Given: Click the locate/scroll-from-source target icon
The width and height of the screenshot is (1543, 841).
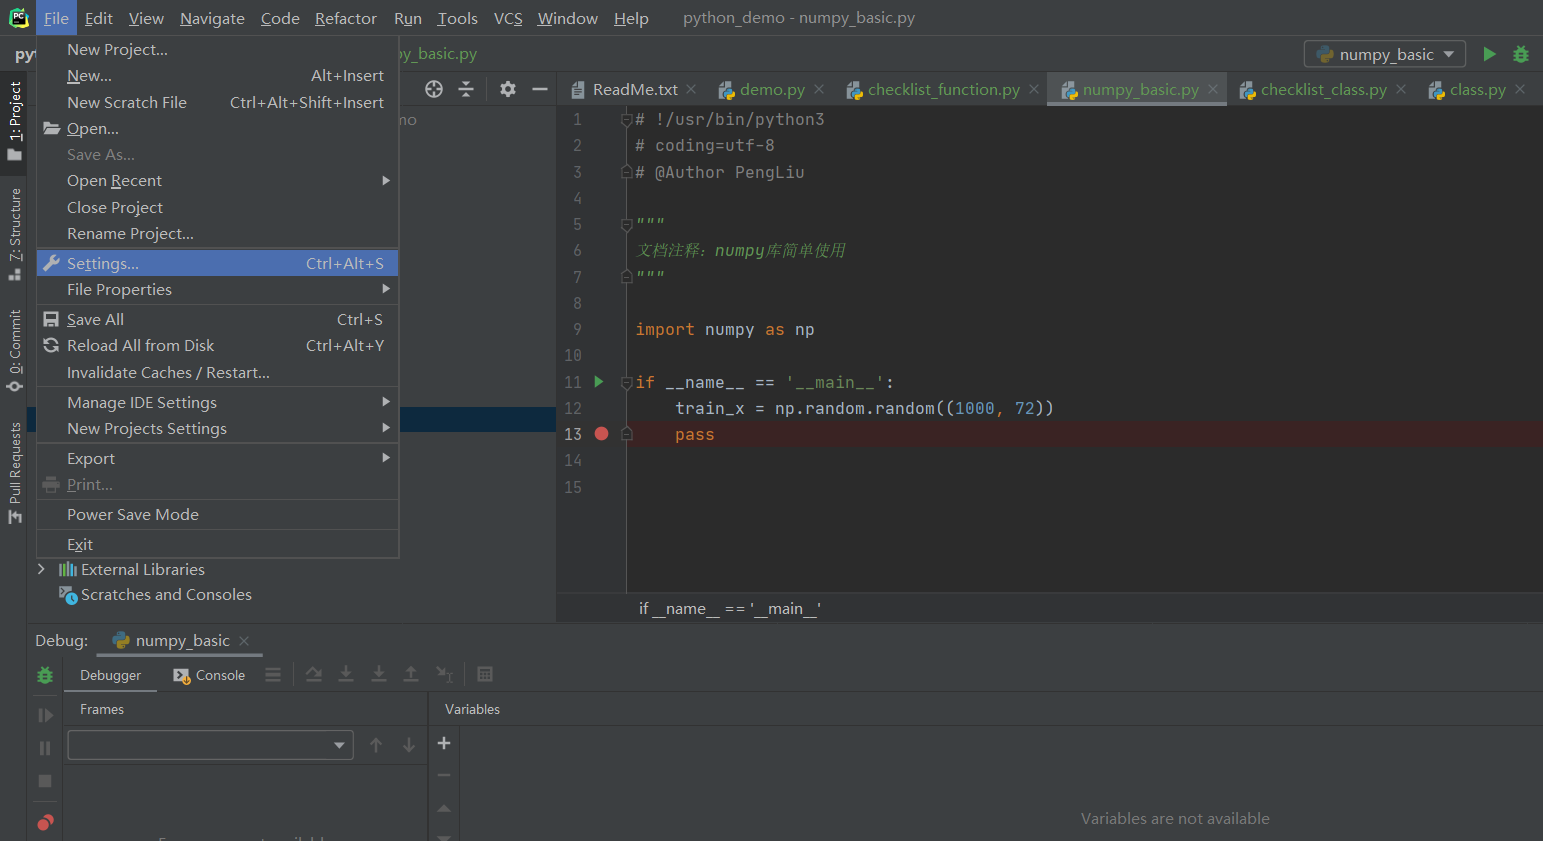Looking at the screenshot, I should click(434, 89).
